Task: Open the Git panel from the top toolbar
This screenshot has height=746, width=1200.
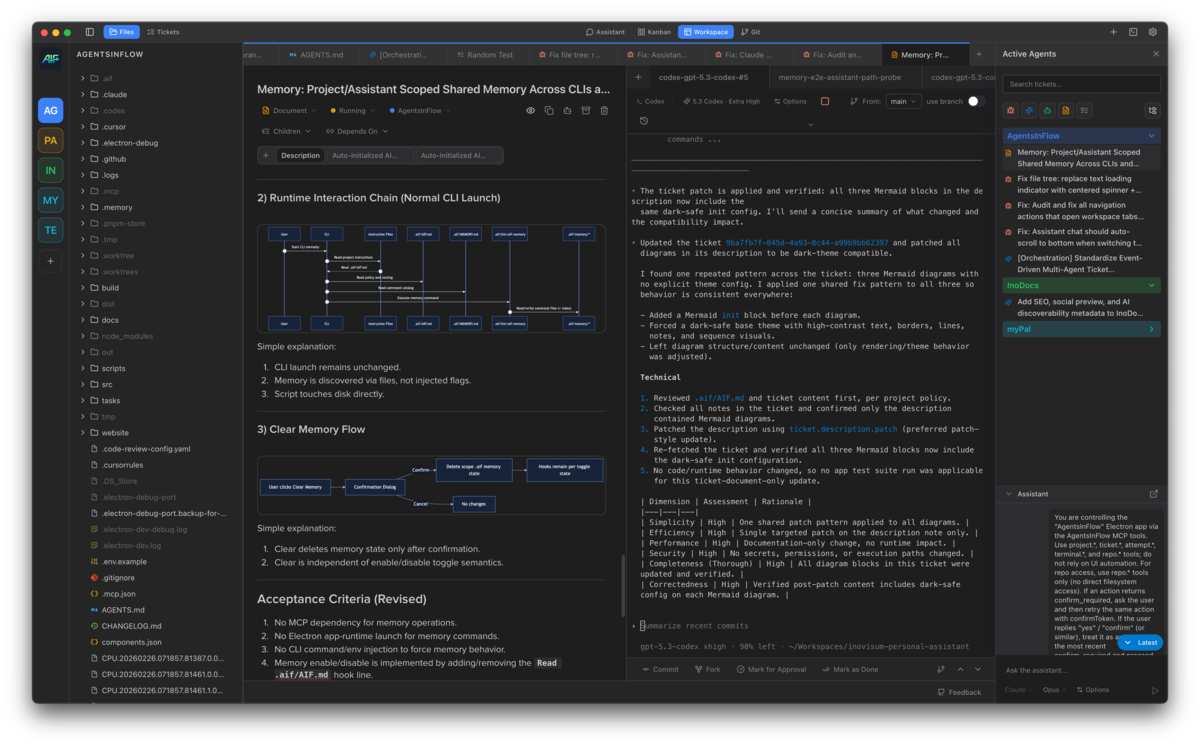Action: 750,31
